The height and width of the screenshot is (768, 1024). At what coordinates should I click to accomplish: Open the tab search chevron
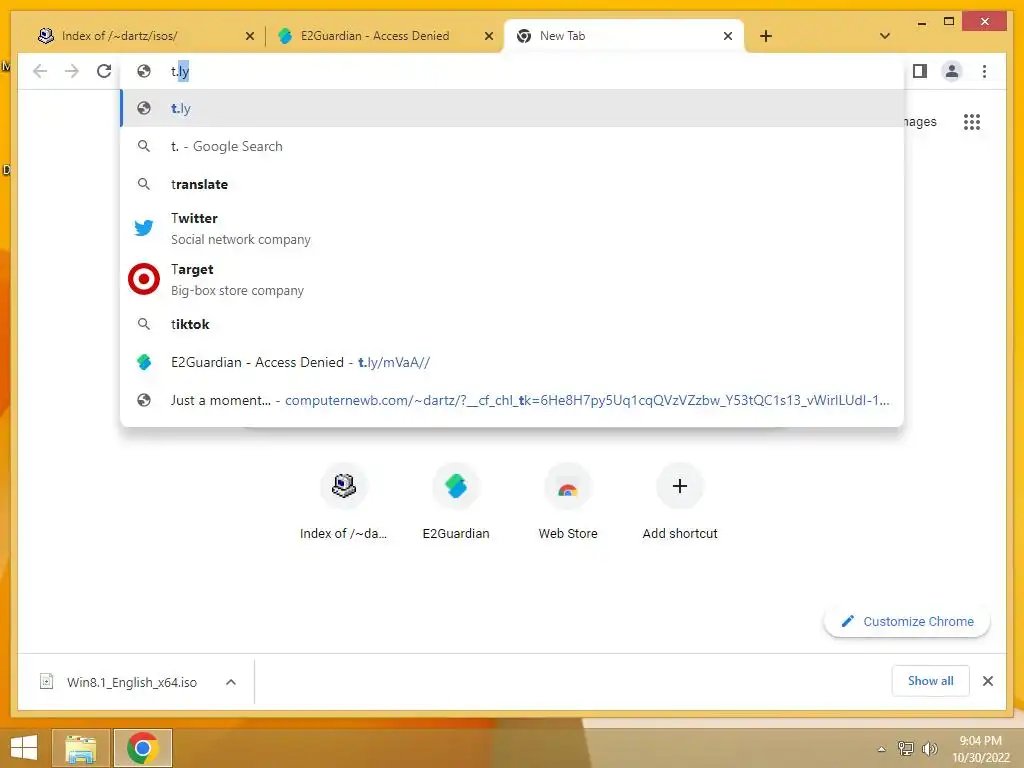click(884, 36)
